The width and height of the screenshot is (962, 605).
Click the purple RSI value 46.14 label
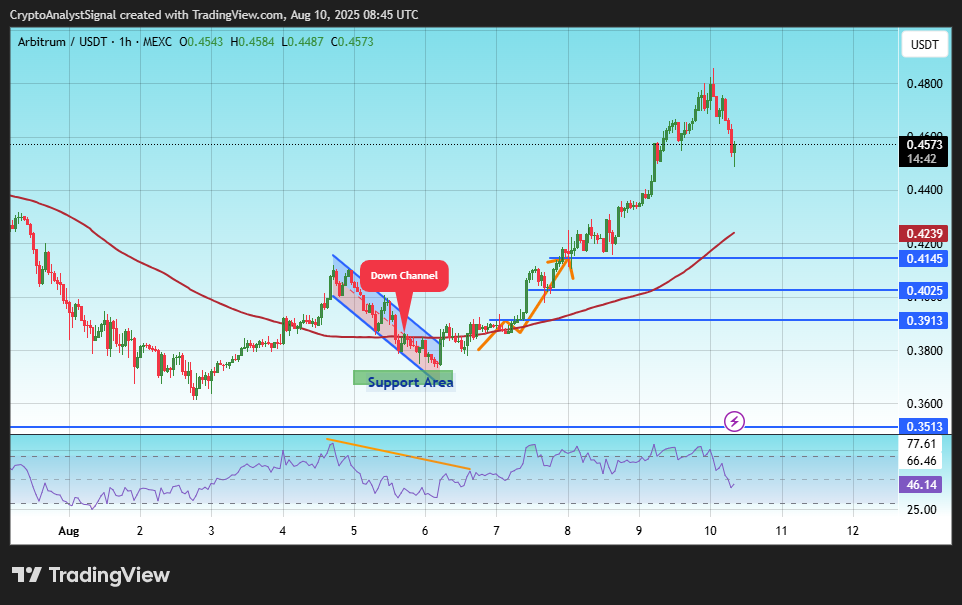(x=922, y=485)
